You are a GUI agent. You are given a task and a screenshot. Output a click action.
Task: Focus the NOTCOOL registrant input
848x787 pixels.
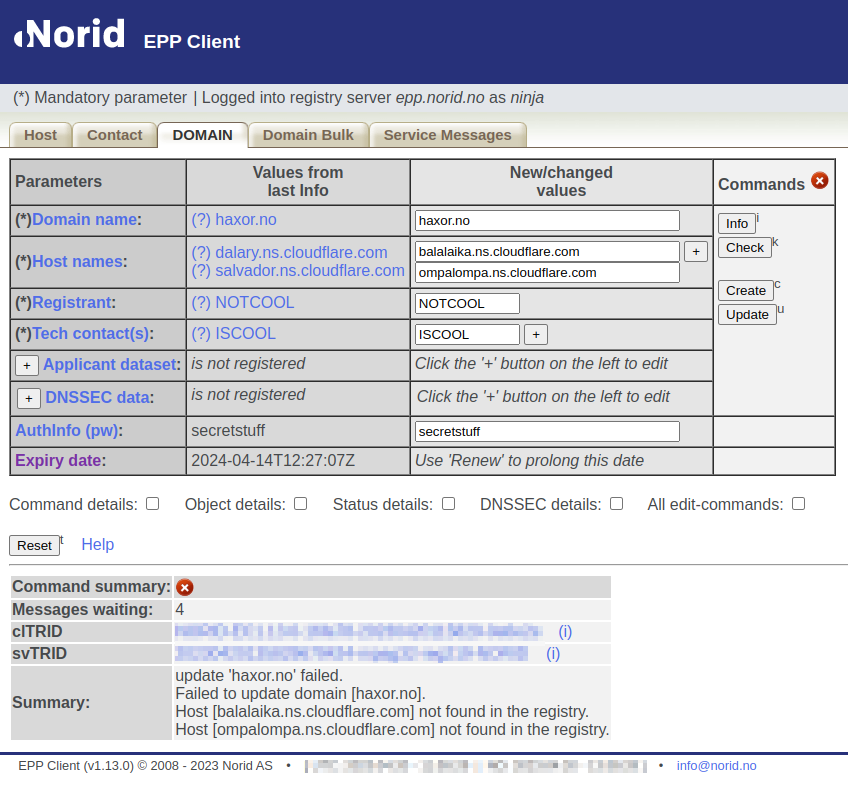pyautogui.click(x=467, y=303)
